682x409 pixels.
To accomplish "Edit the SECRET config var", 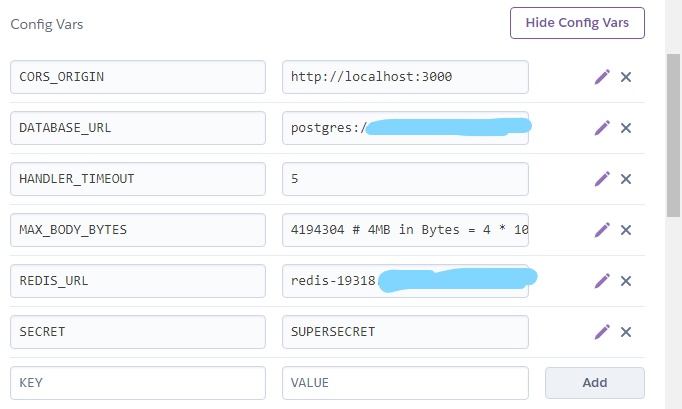I will pos(602,332).
